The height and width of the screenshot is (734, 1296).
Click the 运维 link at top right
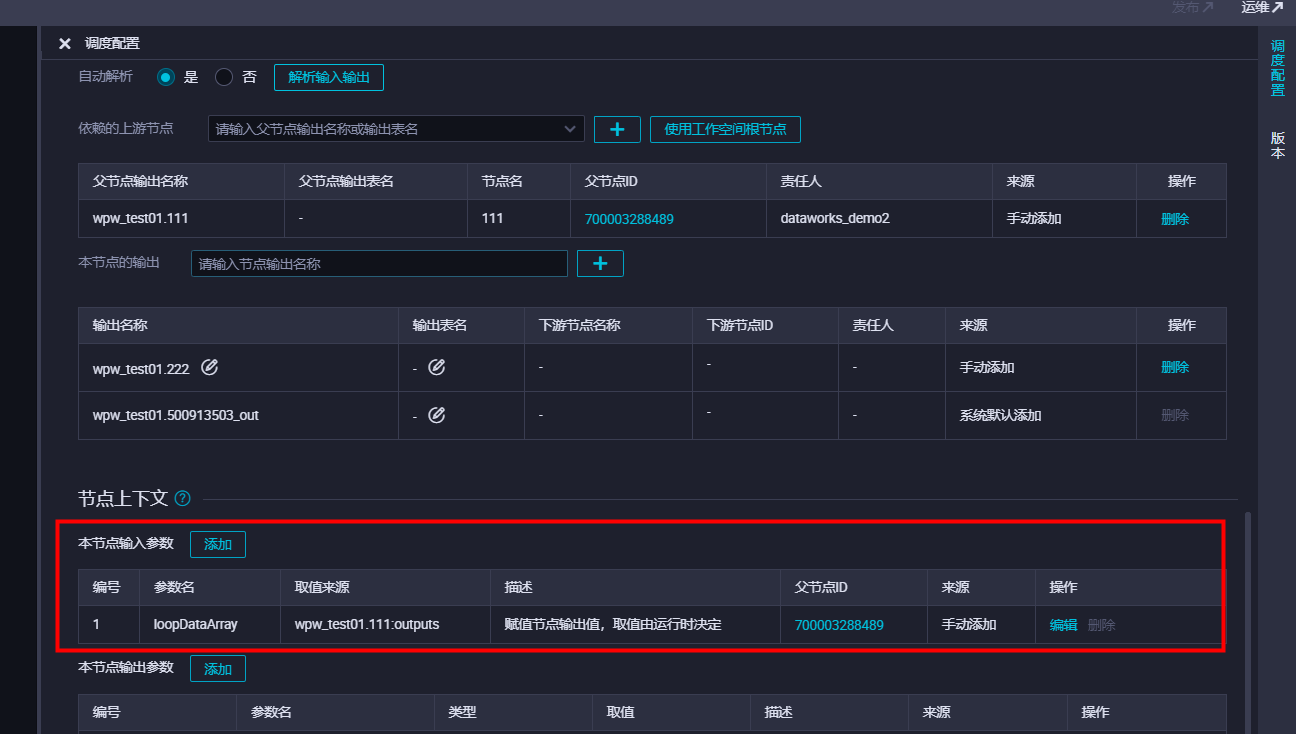click(x=1262, y=7)
